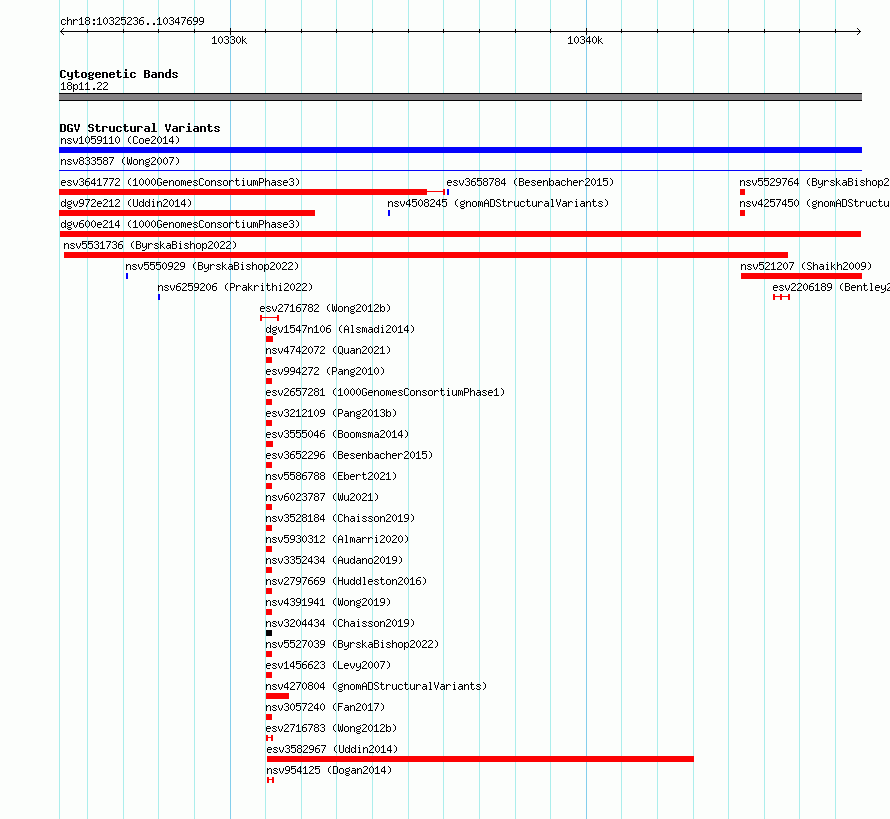Open nsv2797669 (Huddleston2016) label
Screen dimensions: 890x819
pyautogui.click(x=346, y=581)
